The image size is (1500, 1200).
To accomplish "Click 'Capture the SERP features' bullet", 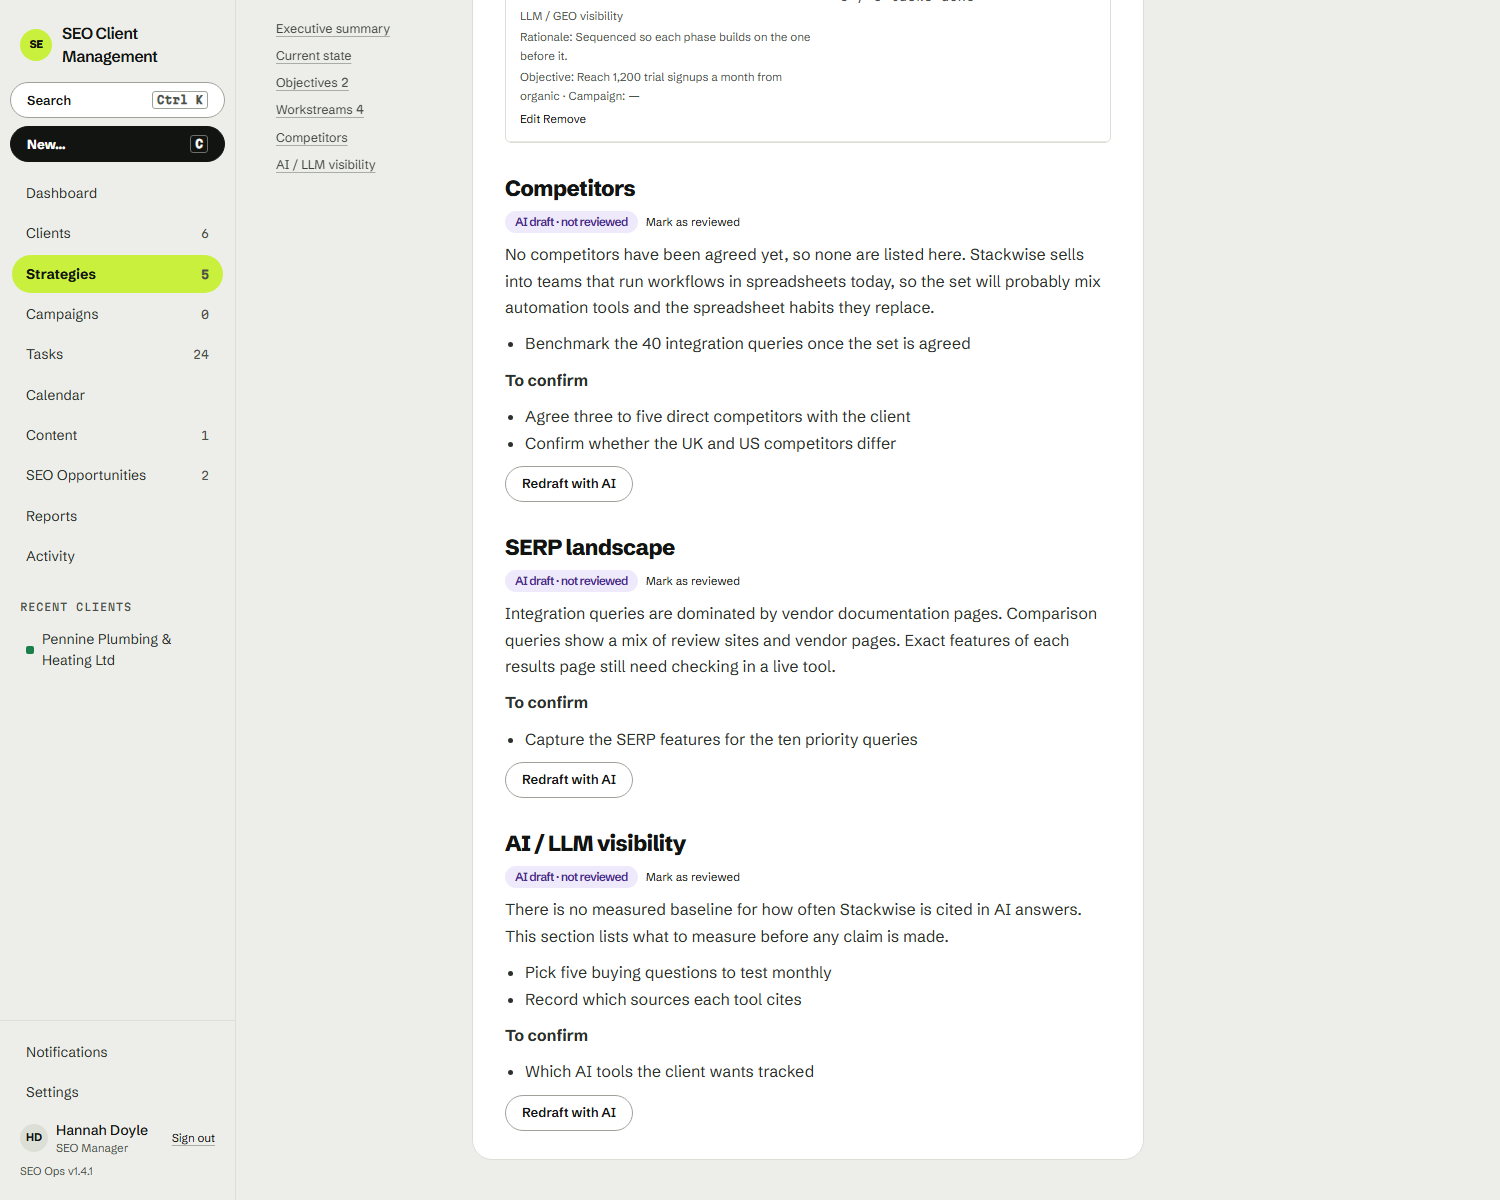I will pos(721,740).
